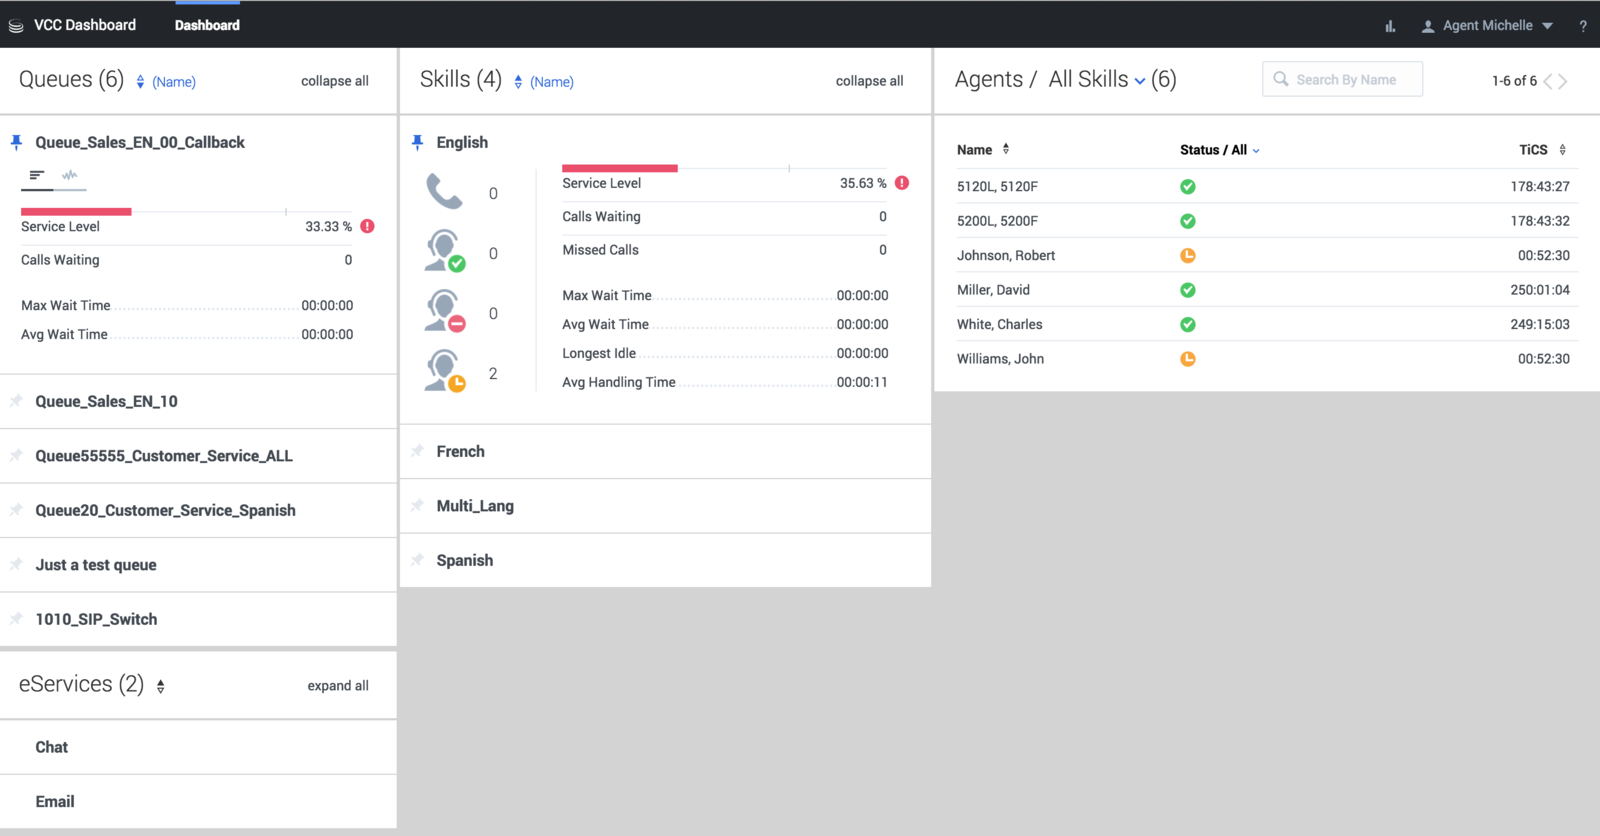The height and width of the screenshot is (836, 1600).
Task: Select the Dashboard tab
Action: tap(207, 25)
